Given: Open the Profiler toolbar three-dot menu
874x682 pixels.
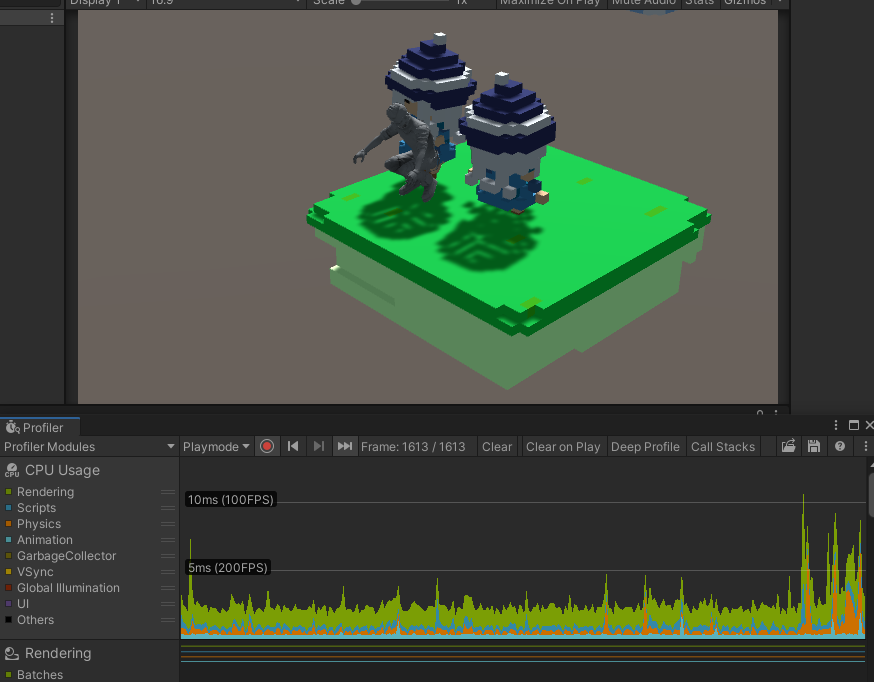Looking at the screenshot, I should click(x=865, y=446).
